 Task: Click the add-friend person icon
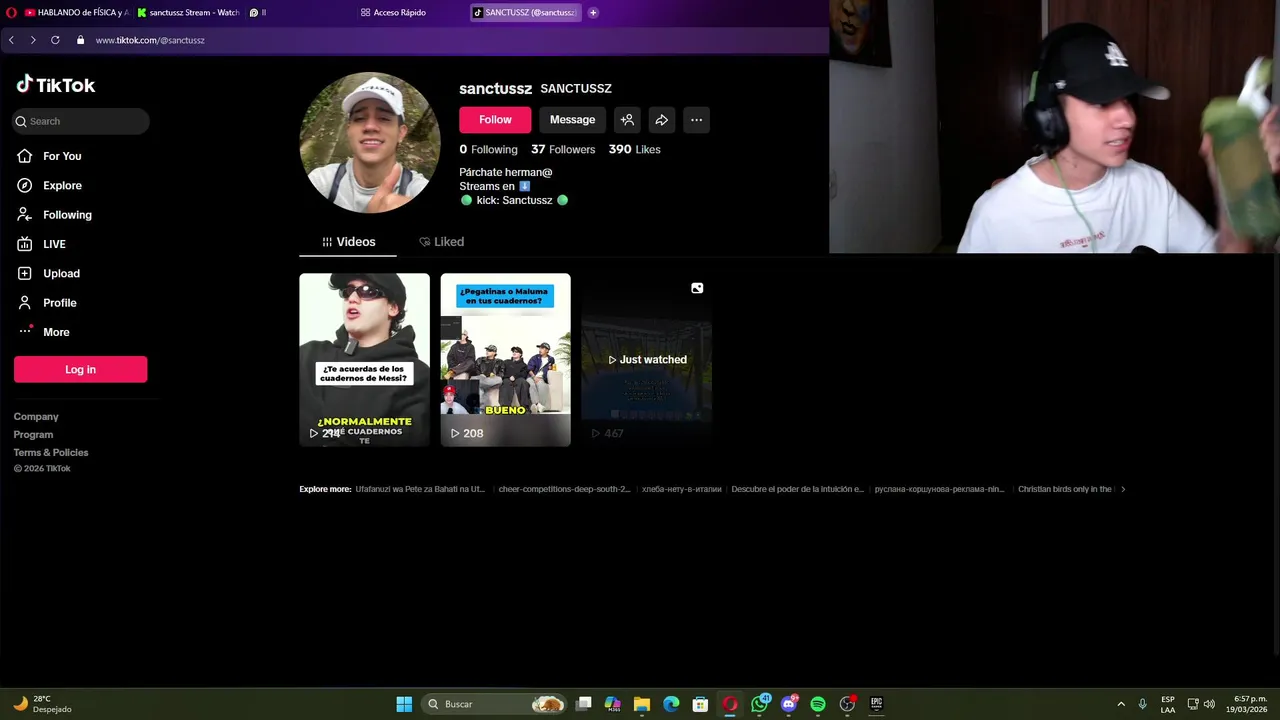click(627, 120)
